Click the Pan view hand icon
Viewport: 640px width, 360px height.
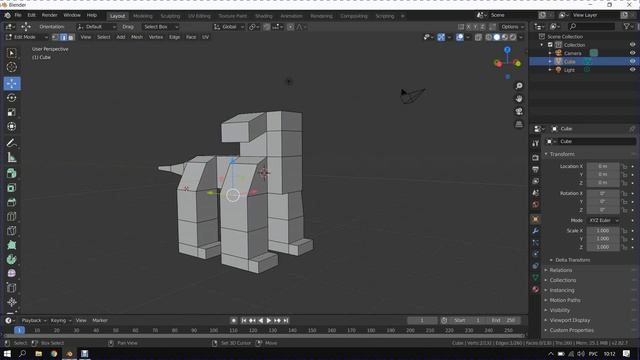click(x=519, y=99)
